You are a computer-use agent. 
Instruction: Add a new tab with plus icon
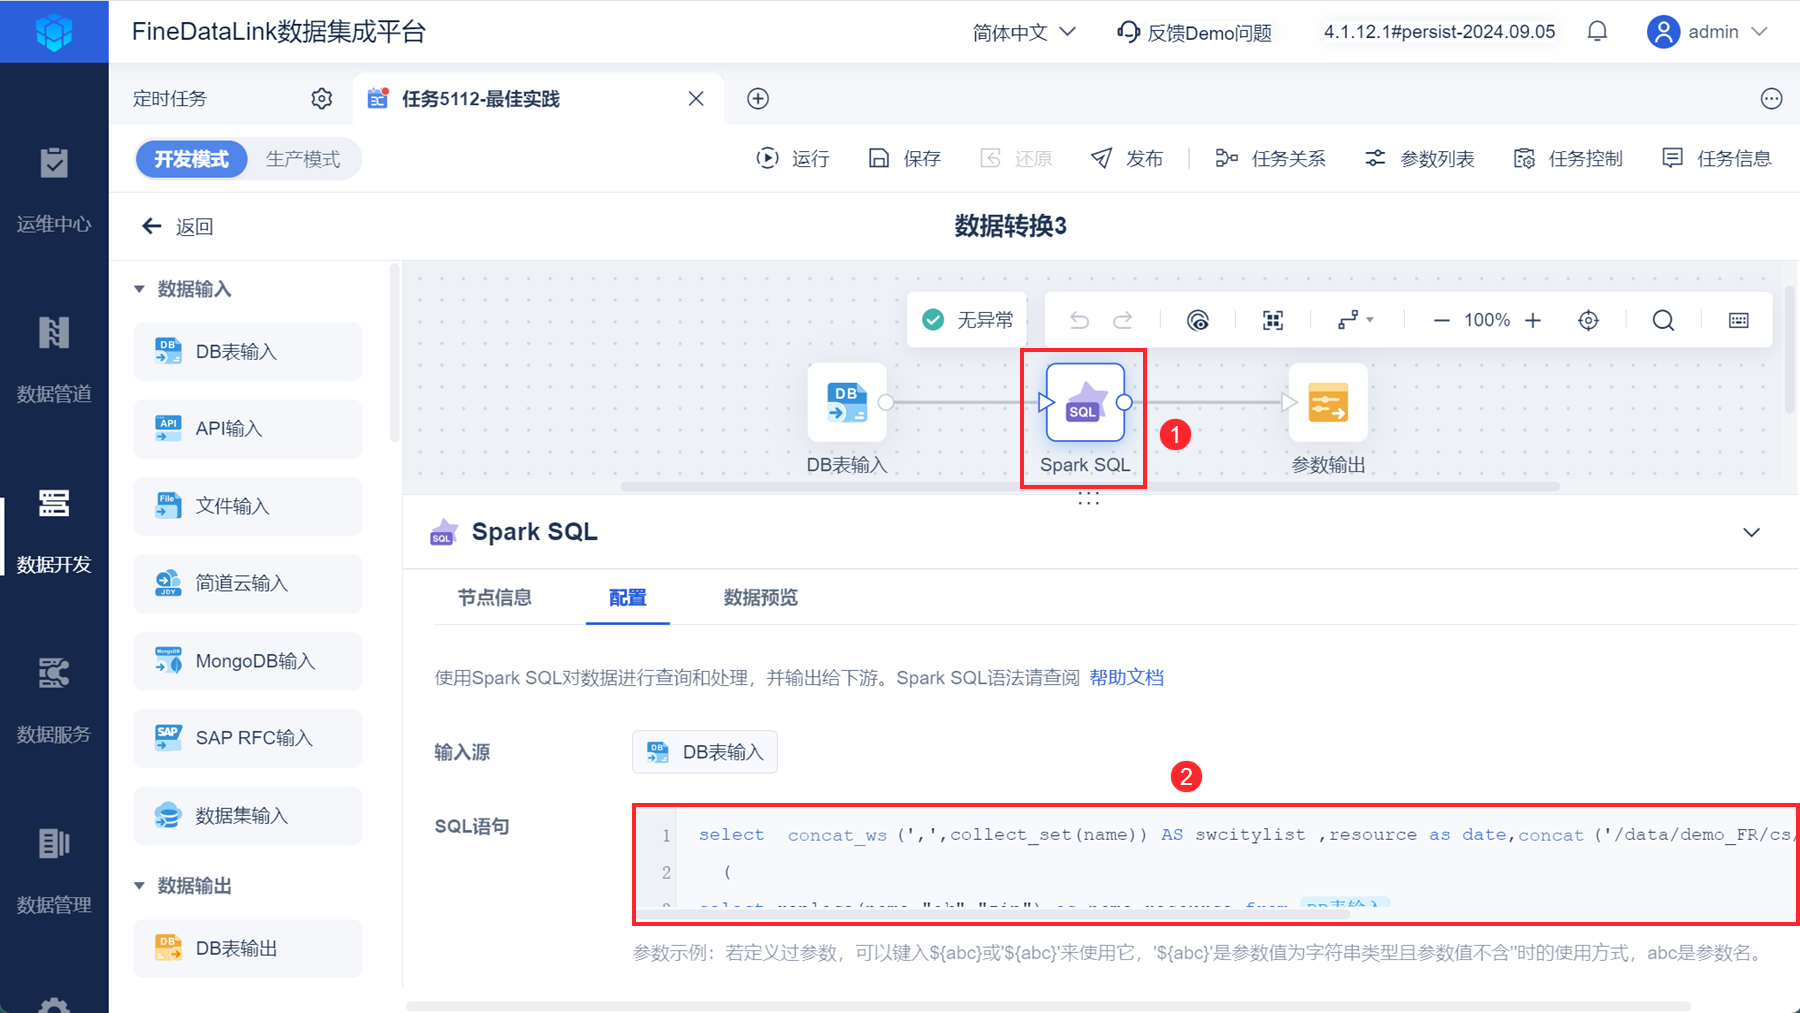[x=758, y=98]
